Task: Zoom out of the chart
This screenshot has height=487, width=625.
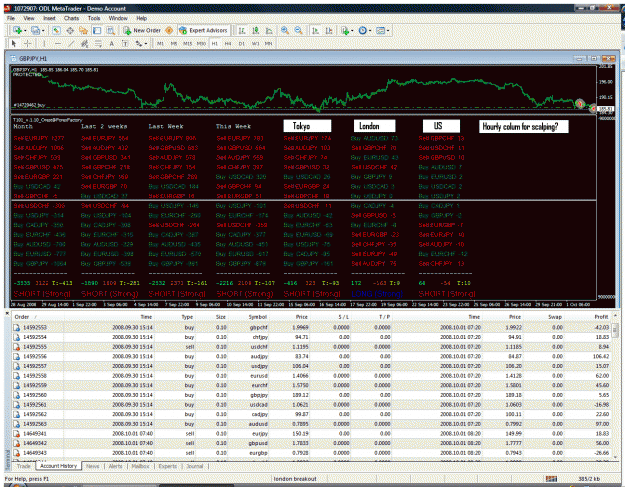Action: pos(298,30)
